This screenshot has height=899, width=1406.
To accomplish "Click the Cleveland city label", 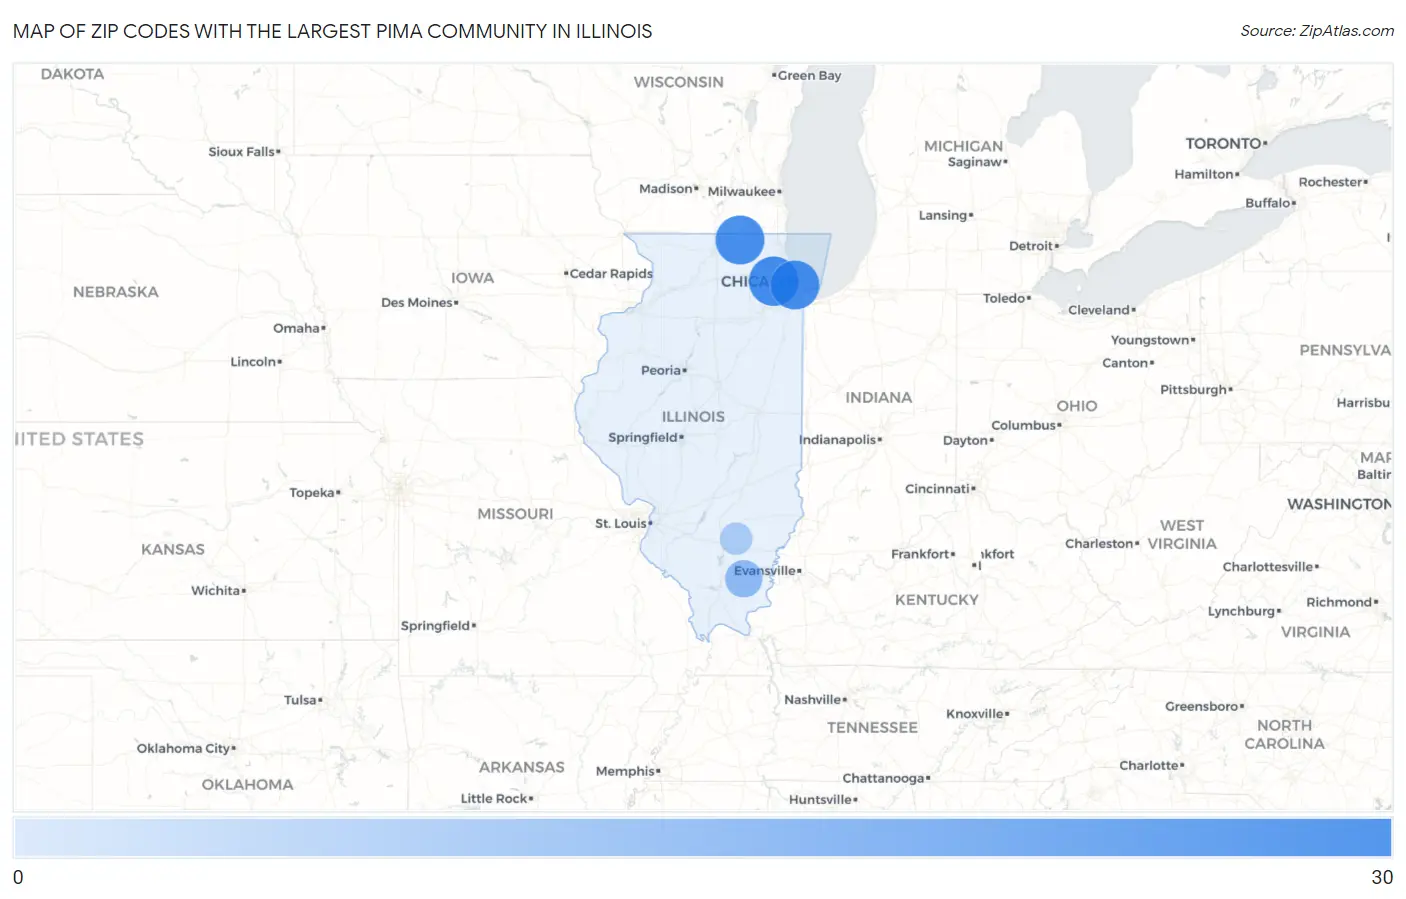I will coord(1100,310).
